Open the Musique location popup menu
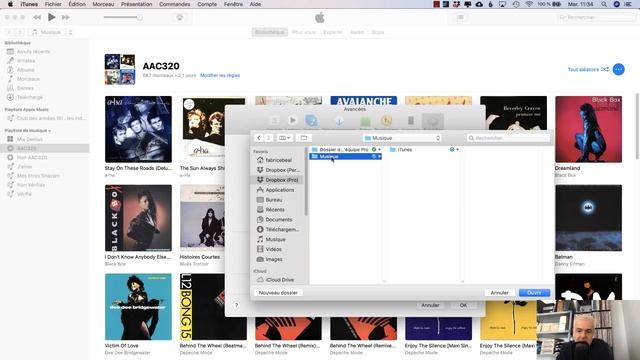The width and height of the screenshot is (640, 360). click(x=402, y=138)
